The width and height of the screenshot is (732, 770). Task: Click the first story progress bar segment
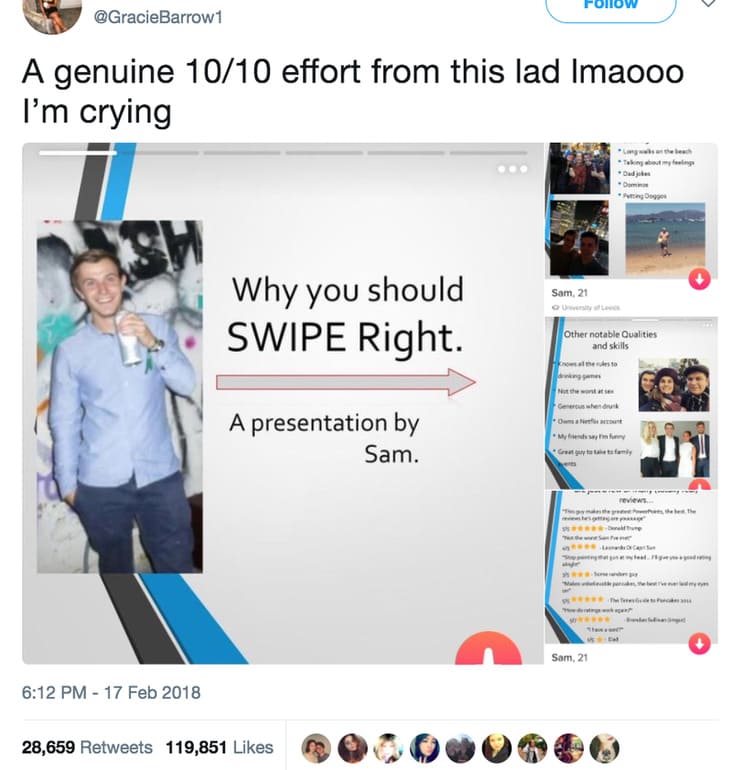point(78,153)
